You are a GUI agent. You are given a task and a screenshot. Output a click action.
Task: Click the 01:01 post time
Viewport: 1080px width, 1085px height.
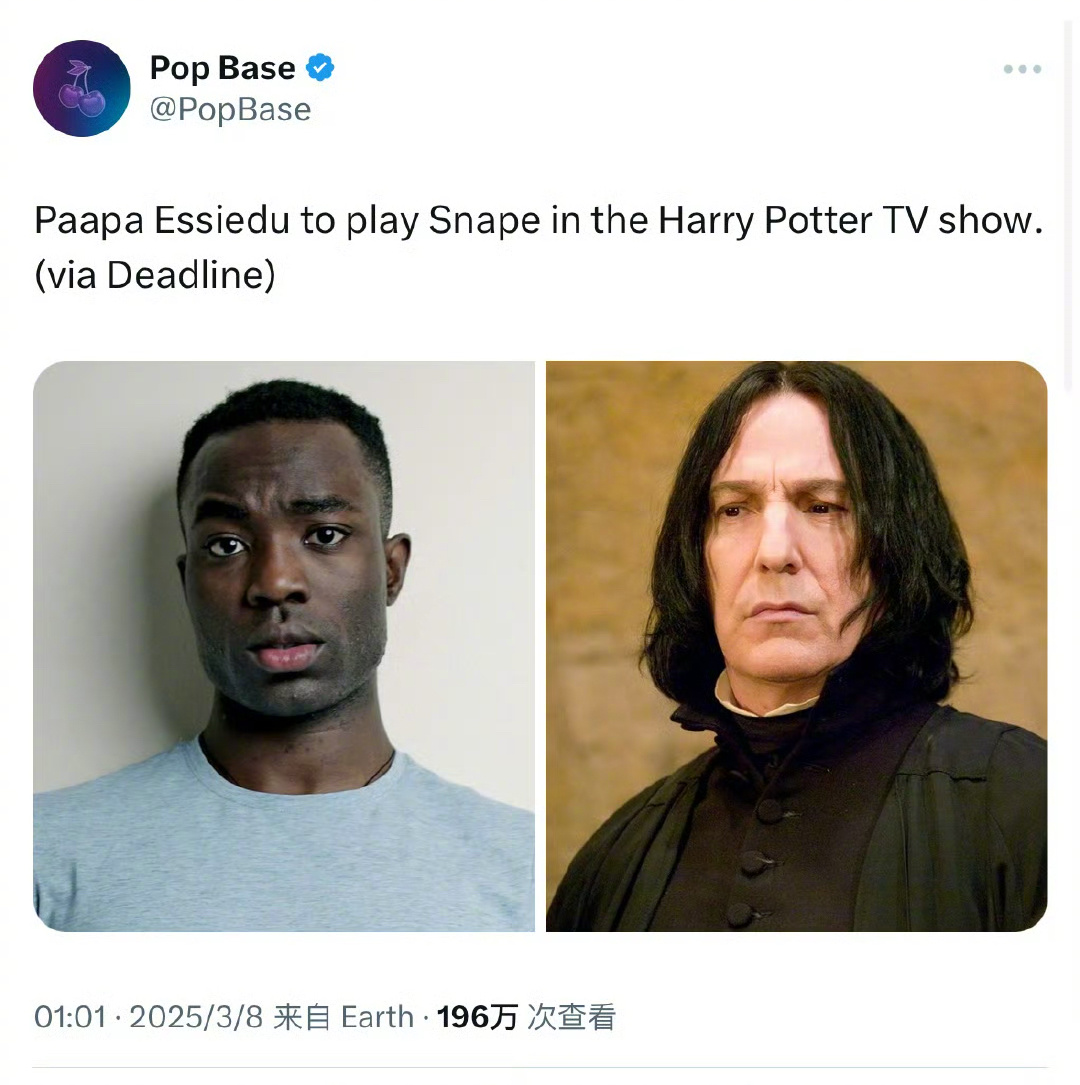point(70,1017)
